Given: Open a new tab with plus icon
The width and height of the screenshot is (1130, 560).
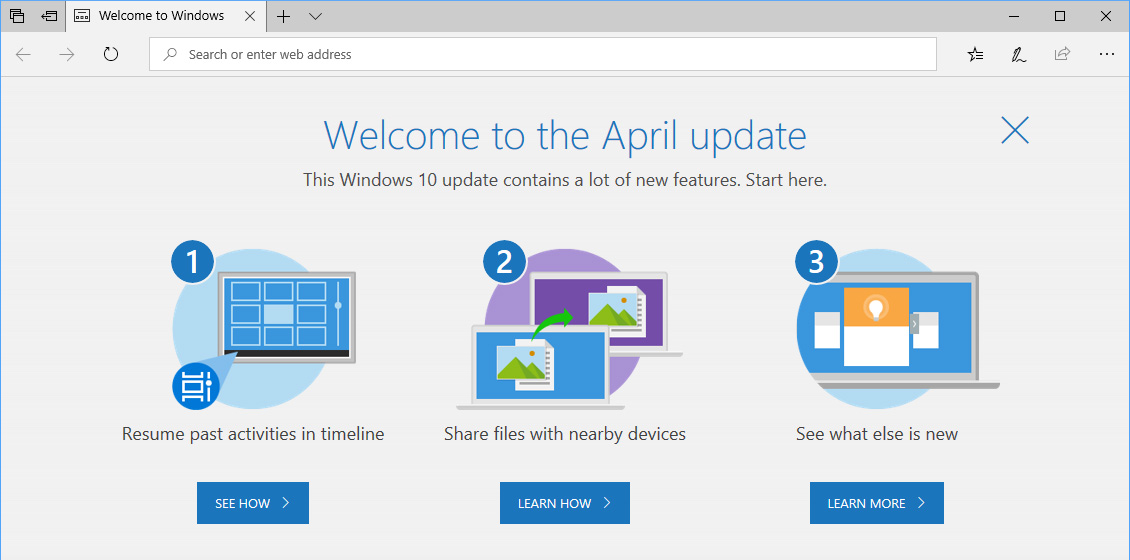Looking at the screenshot, I should (x=284, y=16).
